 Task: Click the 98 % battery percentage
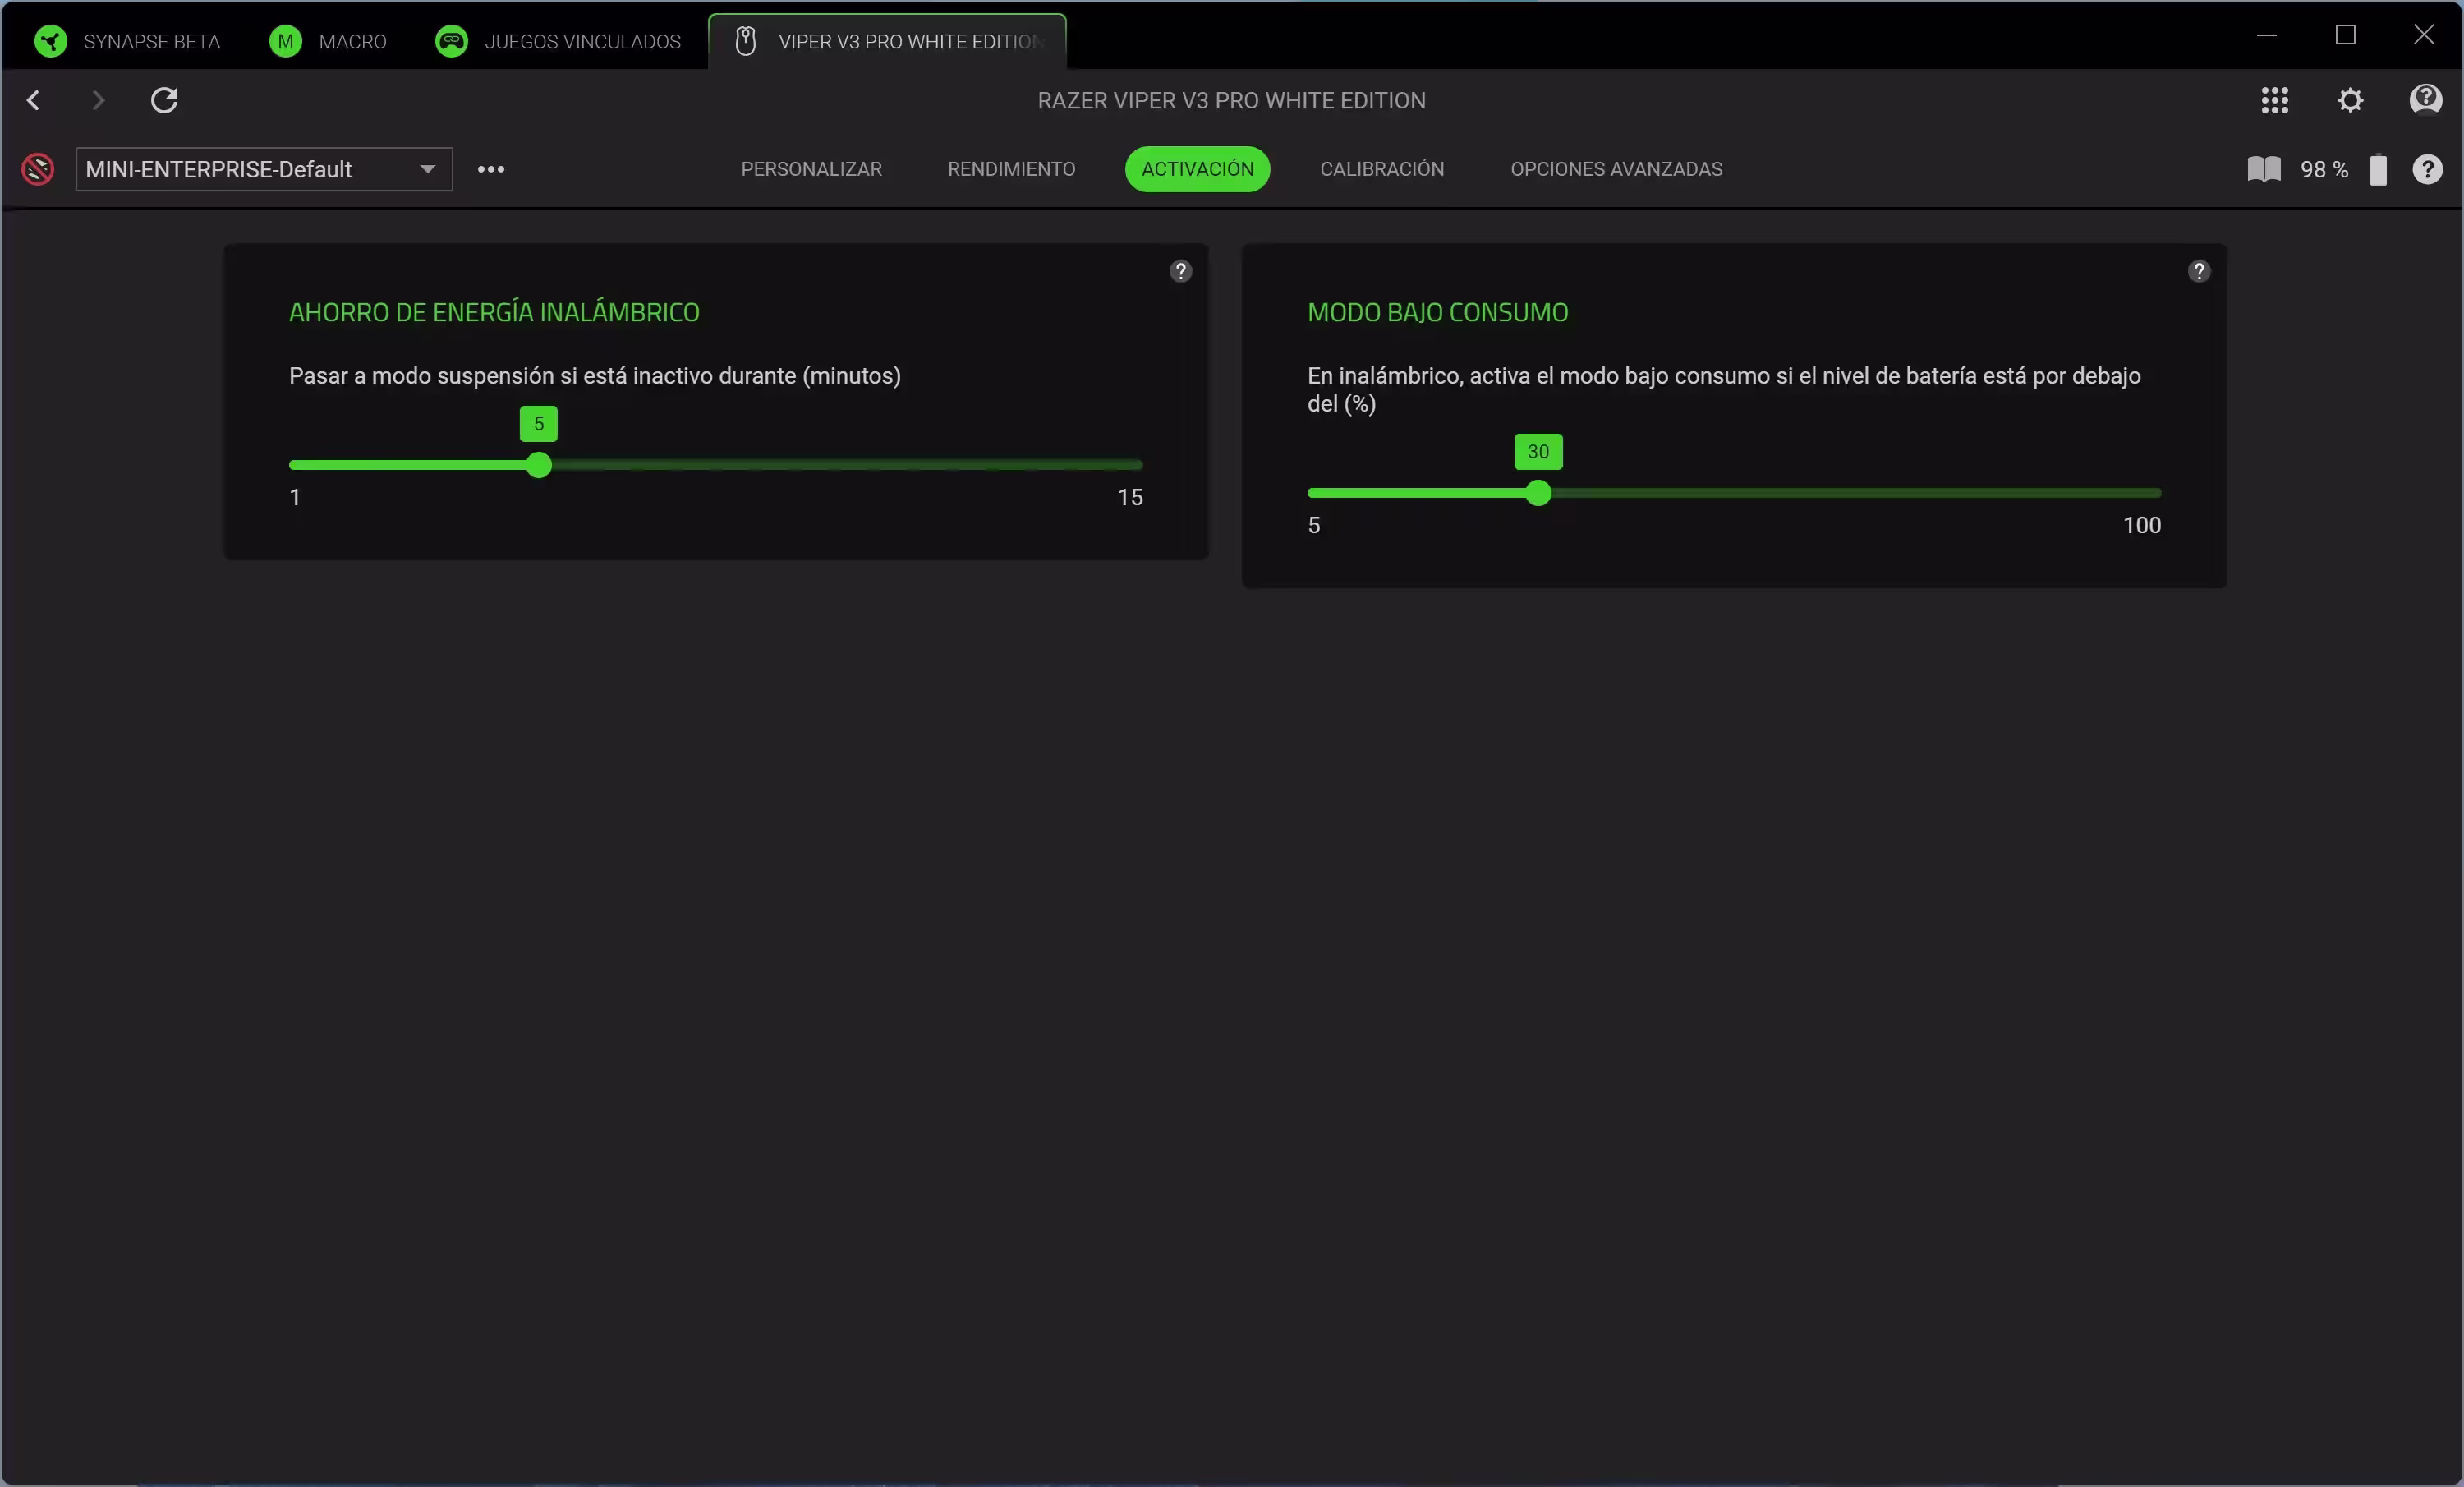click(2323, 170)
